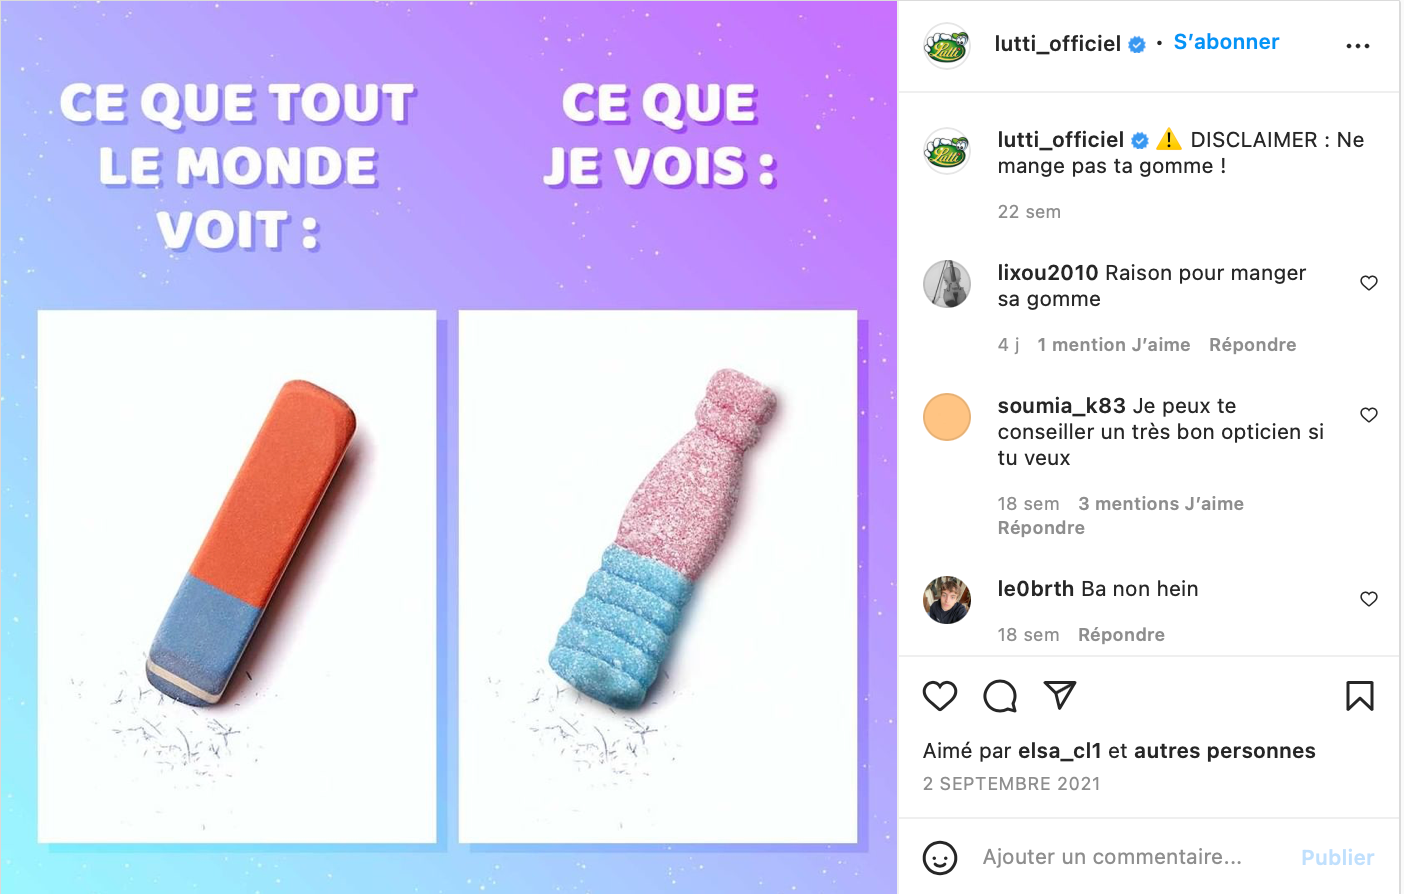Save post with bookmark icon

1360,696
